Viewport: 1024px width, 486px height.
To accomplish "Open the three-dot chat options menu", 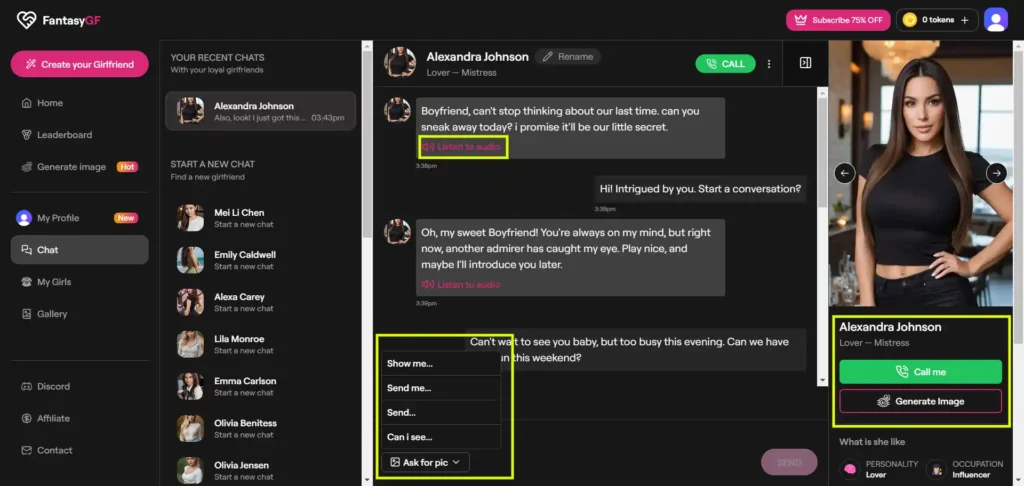I will tap(769, 63).
